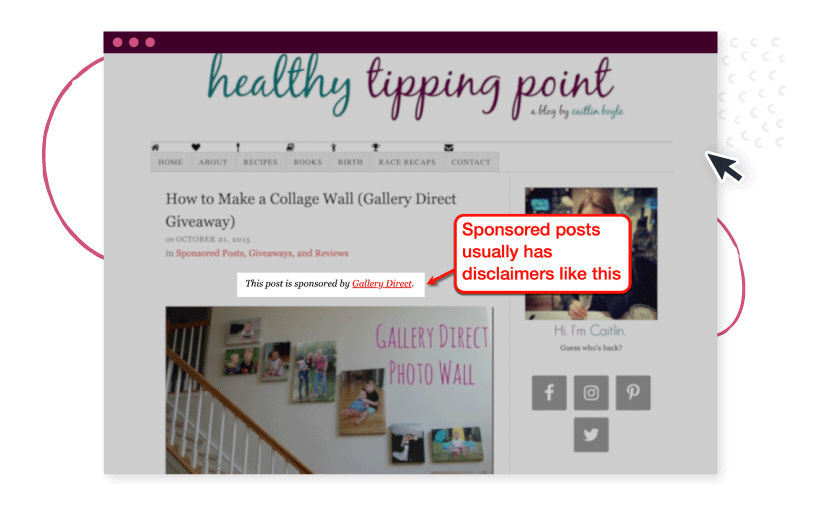
Task: Open the Pinterest social icon
Action: [633, 392]
